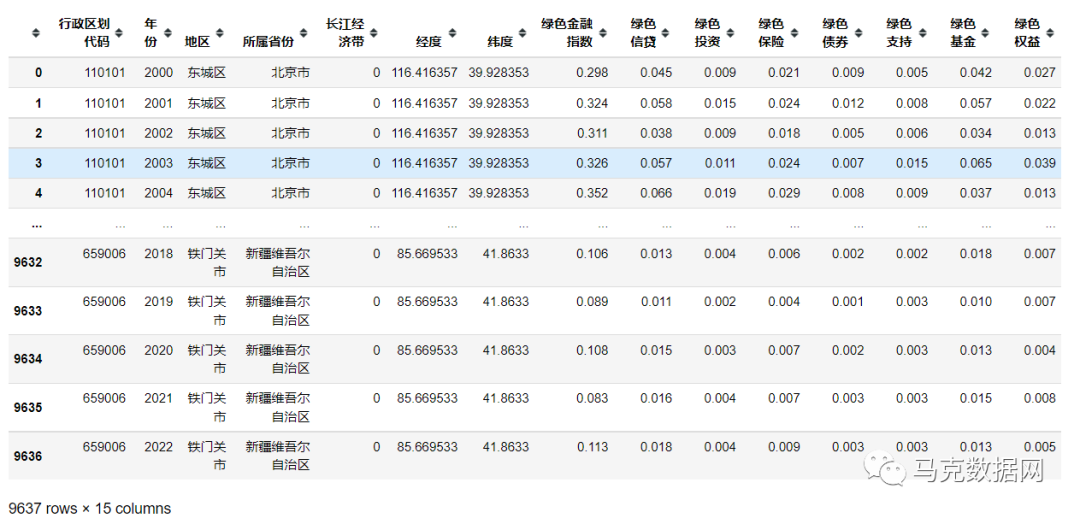
Task: Click 绿色信贷 value 0.045
Action: pyautogui.click(x=656, y=72)
